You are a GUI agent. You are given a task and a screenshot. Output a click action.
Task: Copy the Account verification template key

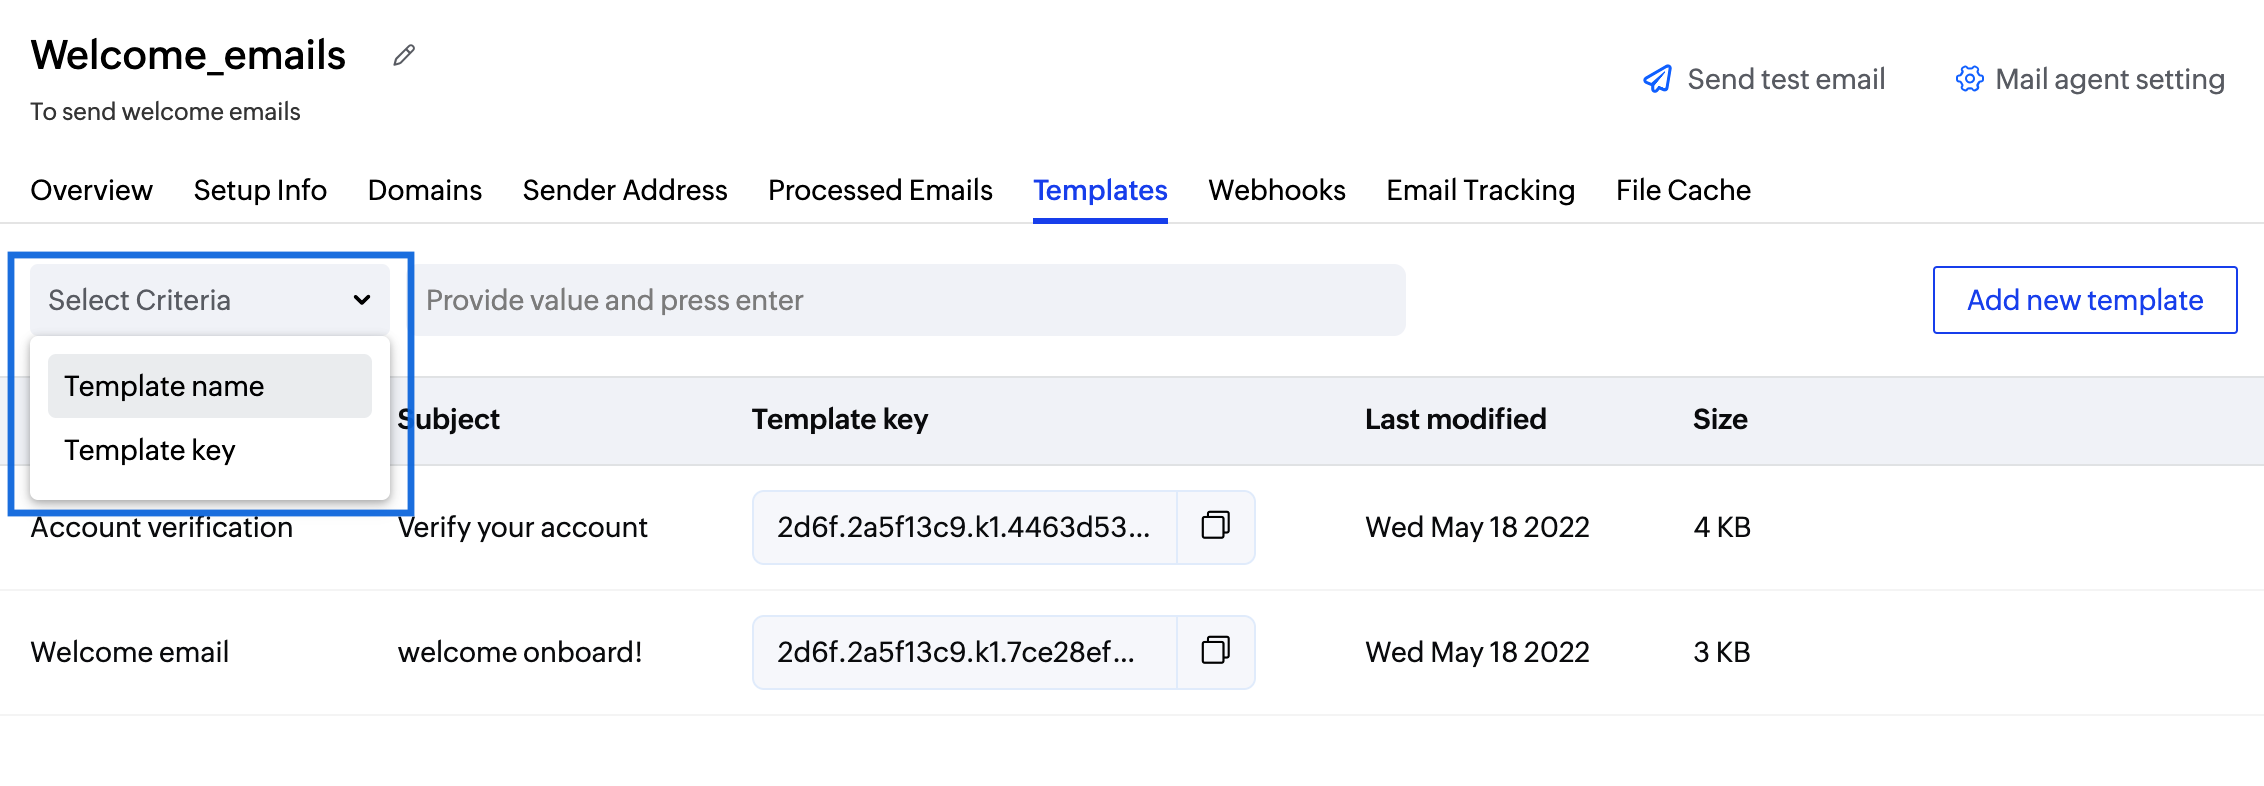click(x=1215, y=526)
